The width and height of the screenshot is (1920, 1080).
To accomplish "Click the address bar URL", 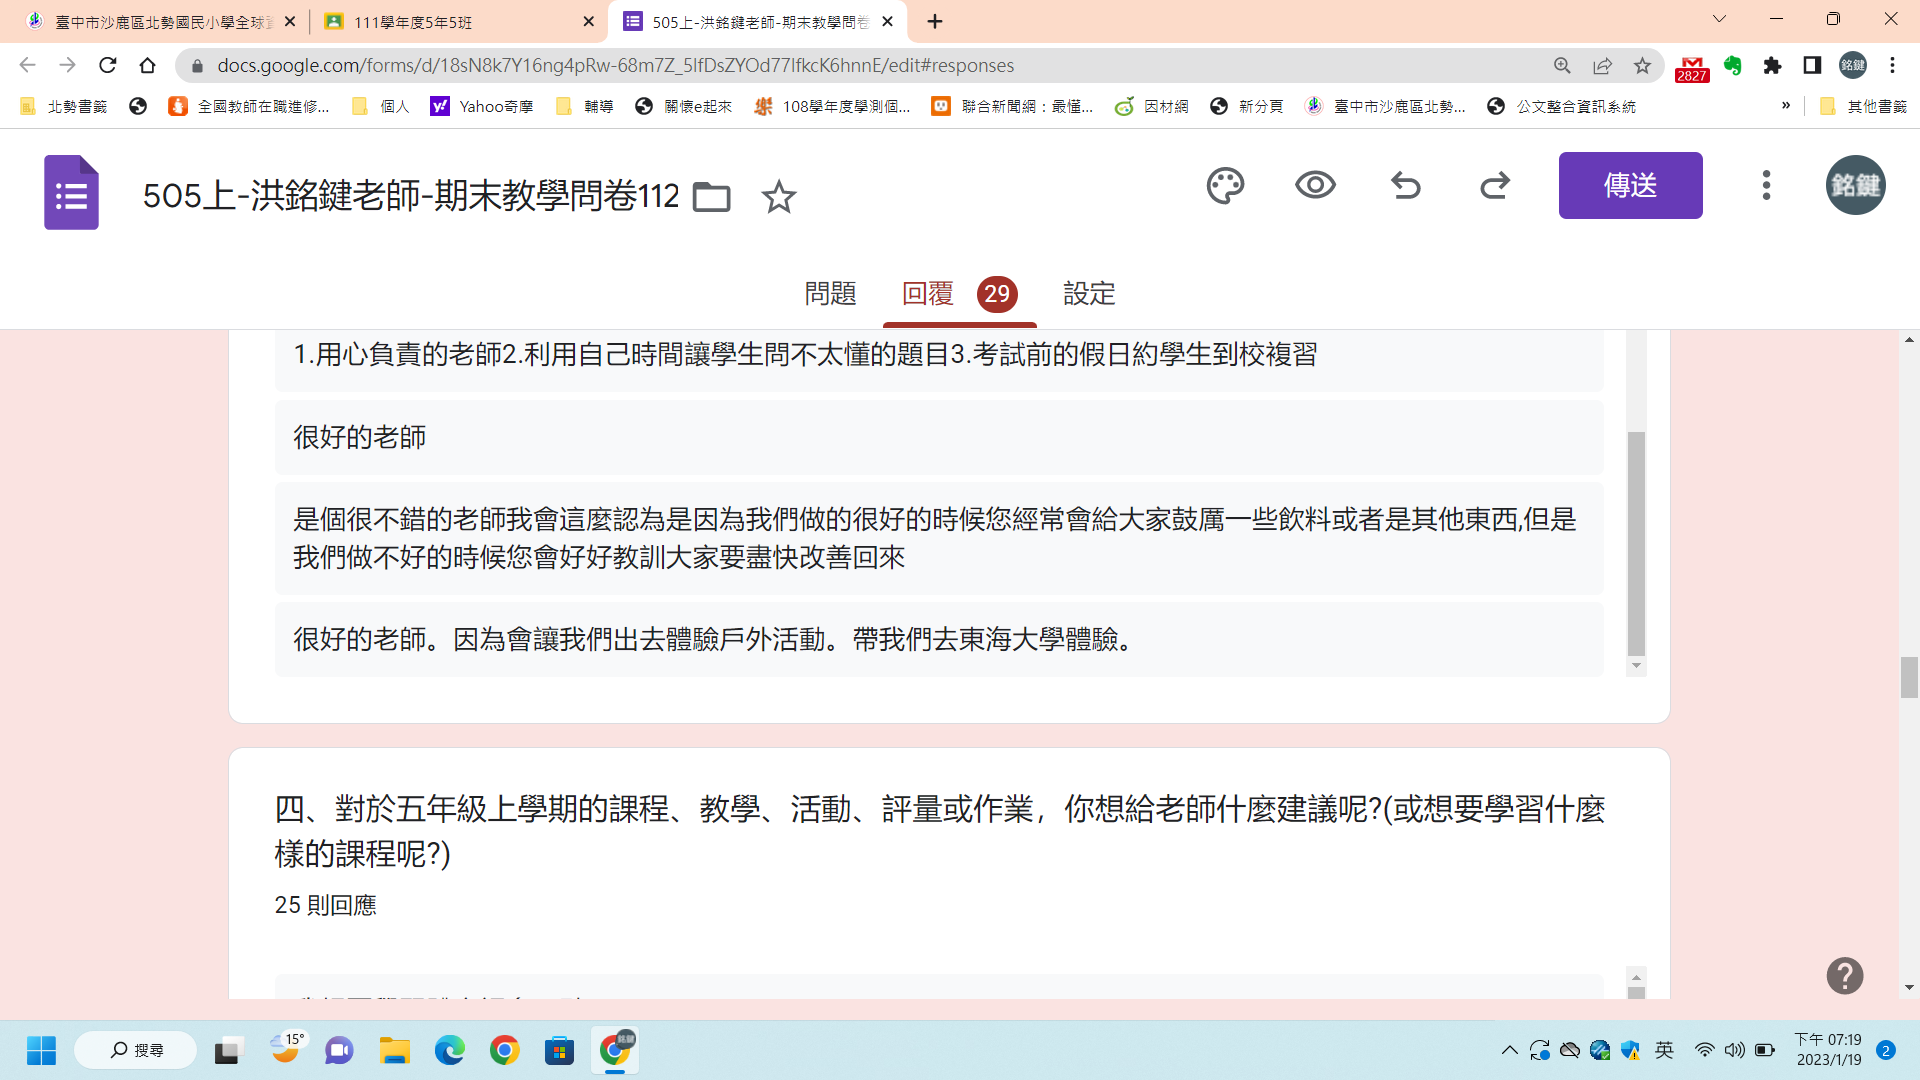I will (615, 65).
